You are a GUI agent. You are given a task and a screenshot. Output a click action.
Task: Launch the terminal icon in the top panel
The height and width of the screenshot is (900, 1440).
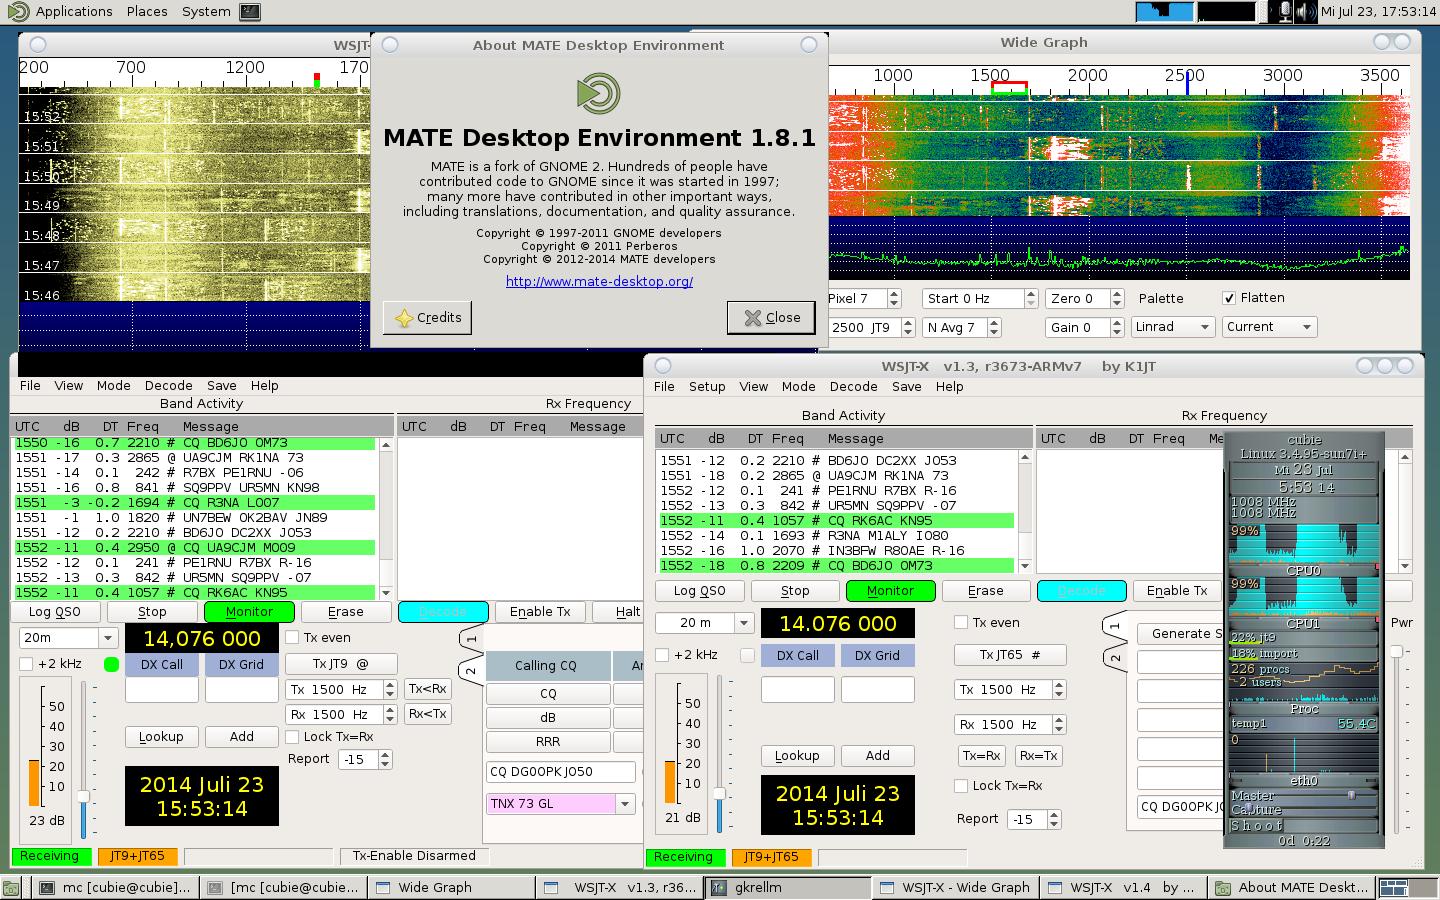coord(250,12)
